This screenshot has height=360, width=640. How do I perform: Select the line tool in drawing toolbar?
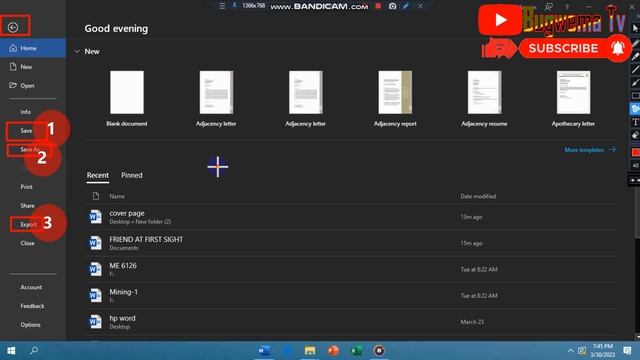tap(635, 69)
